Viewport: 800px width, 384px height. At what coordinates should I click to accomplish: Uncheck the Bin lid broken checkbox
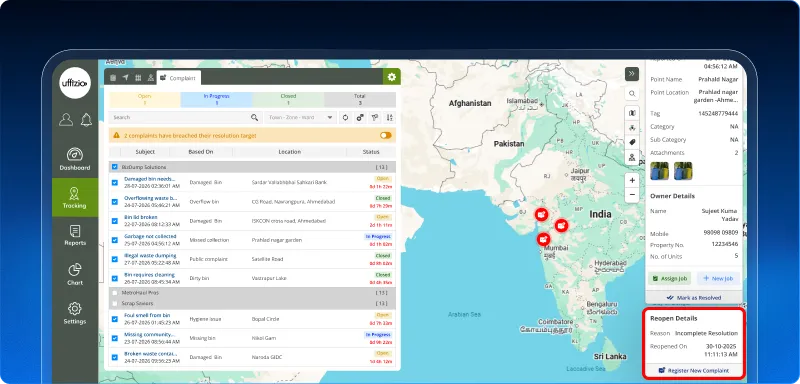click(114, 221)
